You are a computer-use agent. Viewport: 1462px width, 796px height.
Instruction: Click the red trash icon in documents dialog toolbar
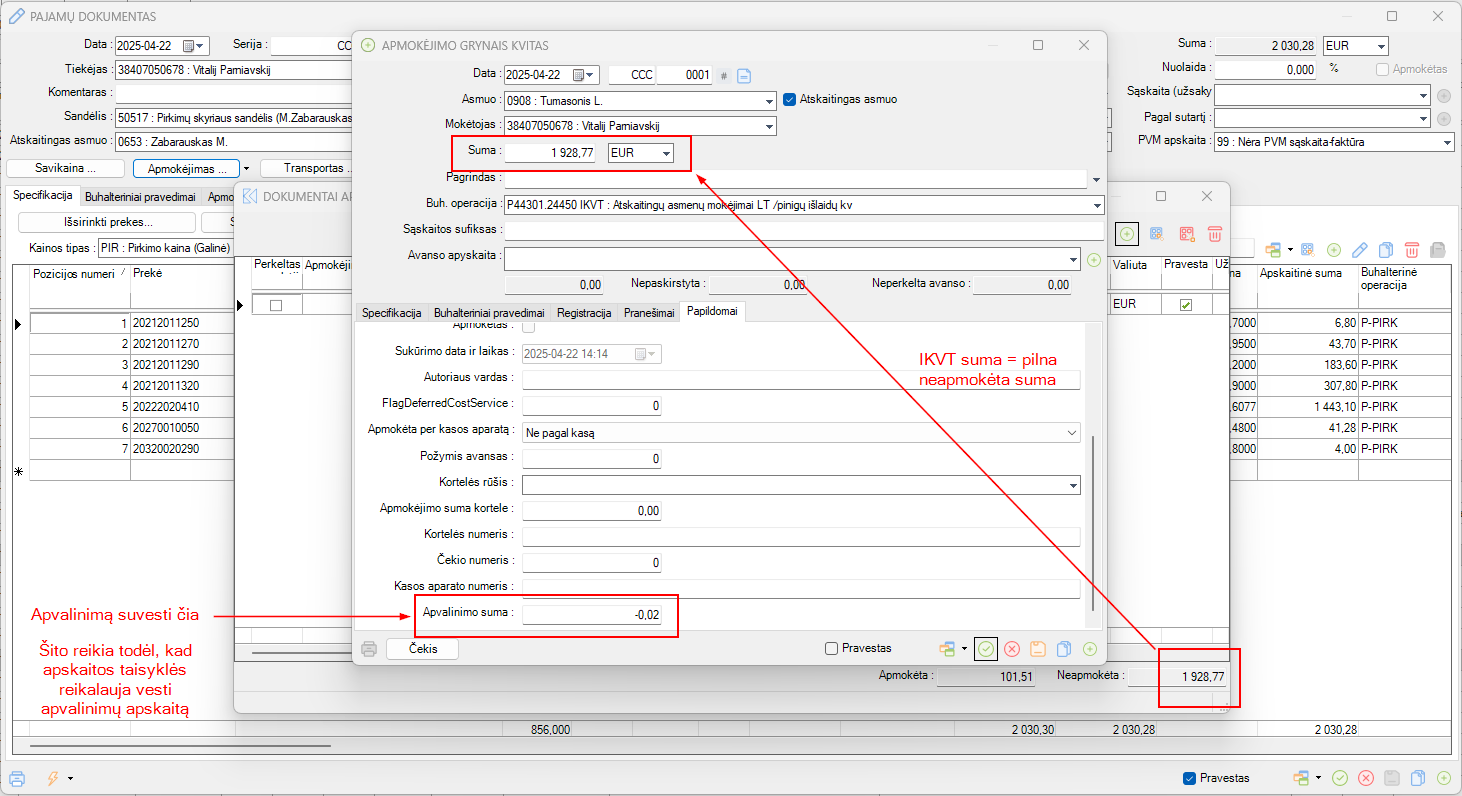(x=1214, y=233)
